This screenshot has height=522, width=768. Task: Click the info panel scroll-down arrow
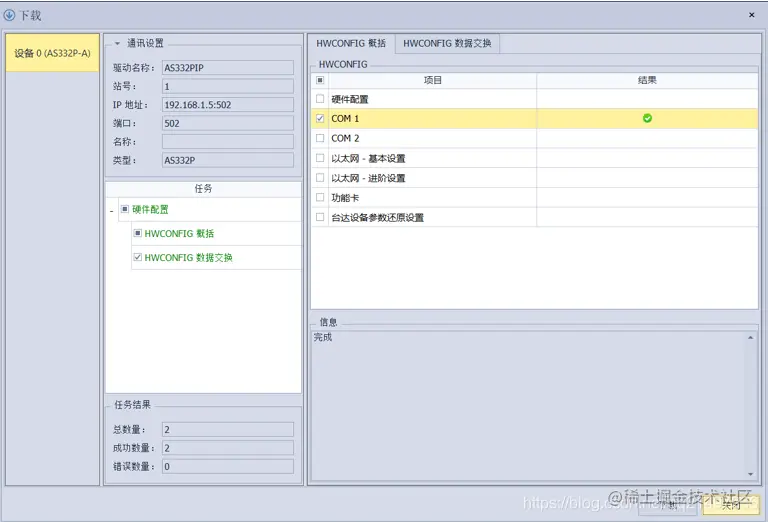tap(750, 474)
